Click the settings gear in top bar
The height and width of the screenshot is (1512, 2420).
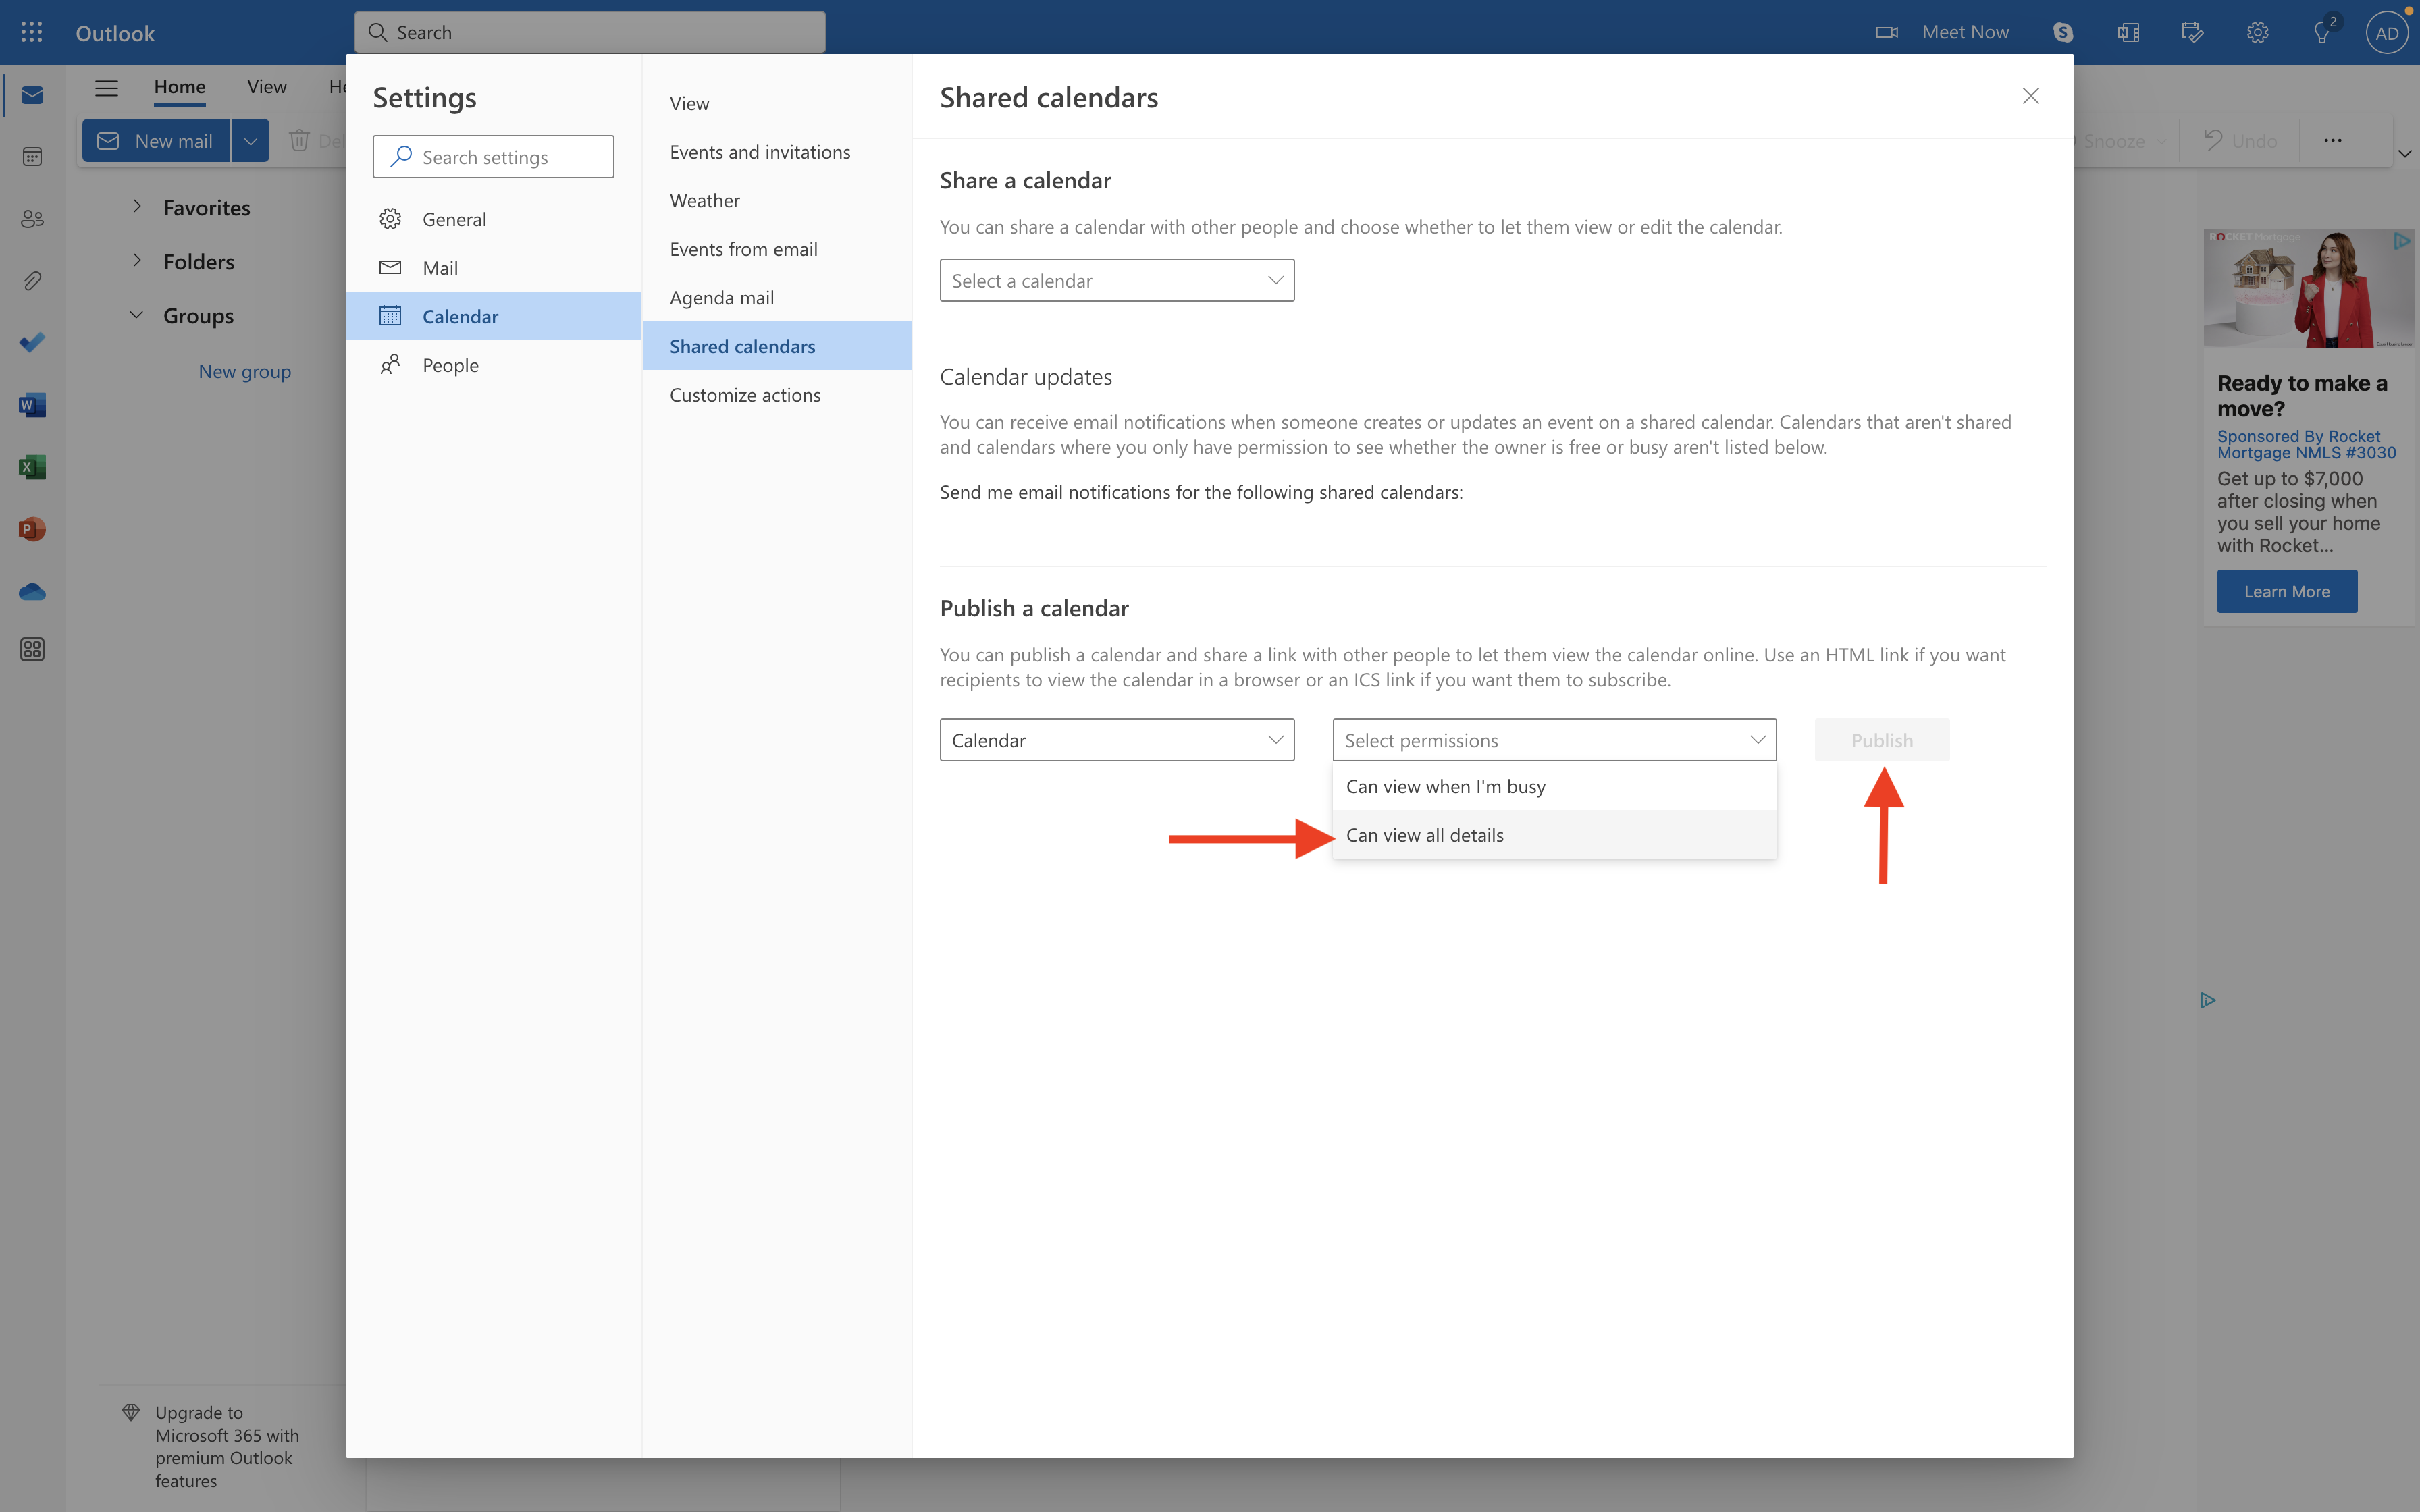[x=2257, y=32]
